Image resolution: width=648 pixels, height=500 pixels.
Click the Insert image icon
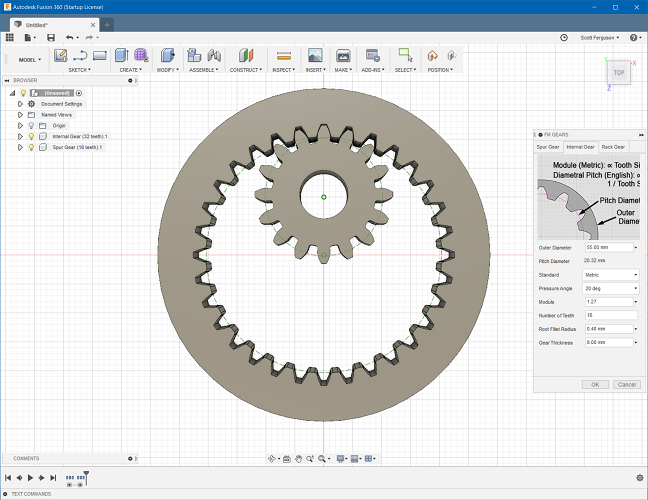(x=315, y=55)
